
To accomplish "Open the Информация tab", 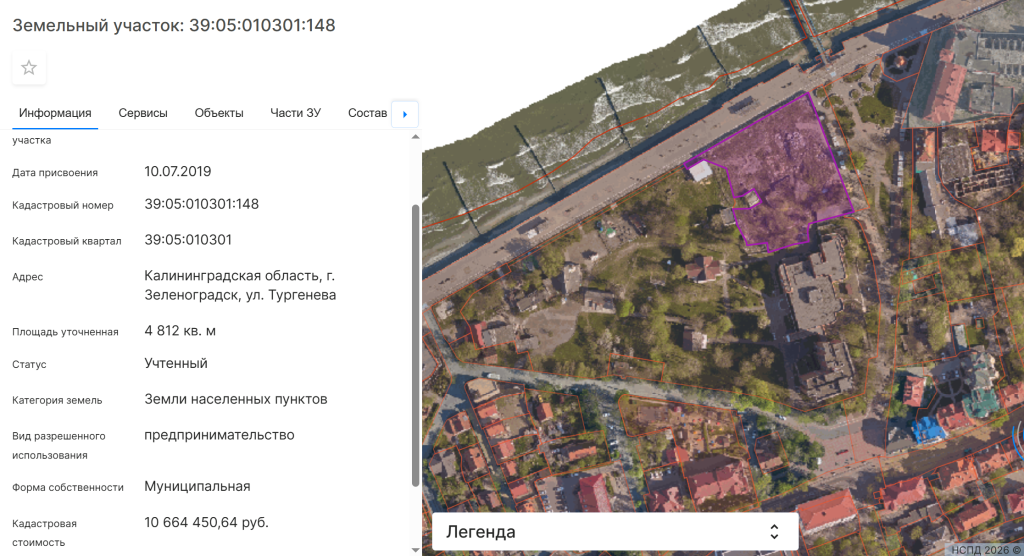I will click(x=55, y=113).
